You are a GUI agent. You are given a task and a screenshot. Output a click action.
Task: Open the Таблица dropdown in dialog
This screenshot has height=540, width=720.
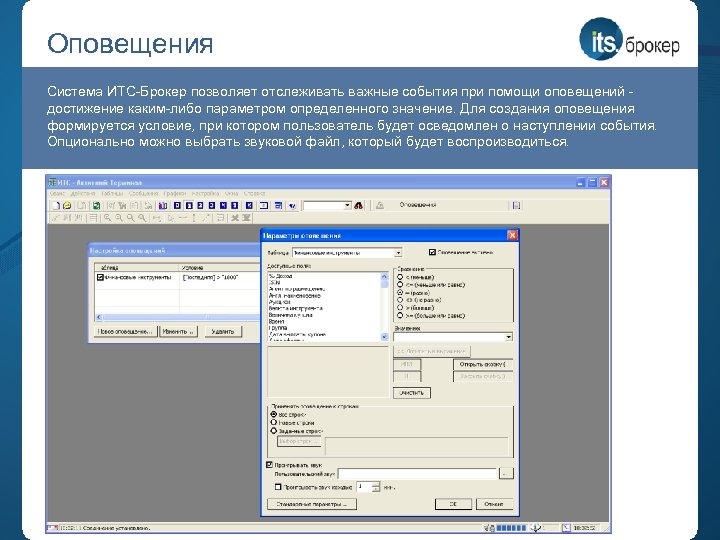click(x=398, y=253)
